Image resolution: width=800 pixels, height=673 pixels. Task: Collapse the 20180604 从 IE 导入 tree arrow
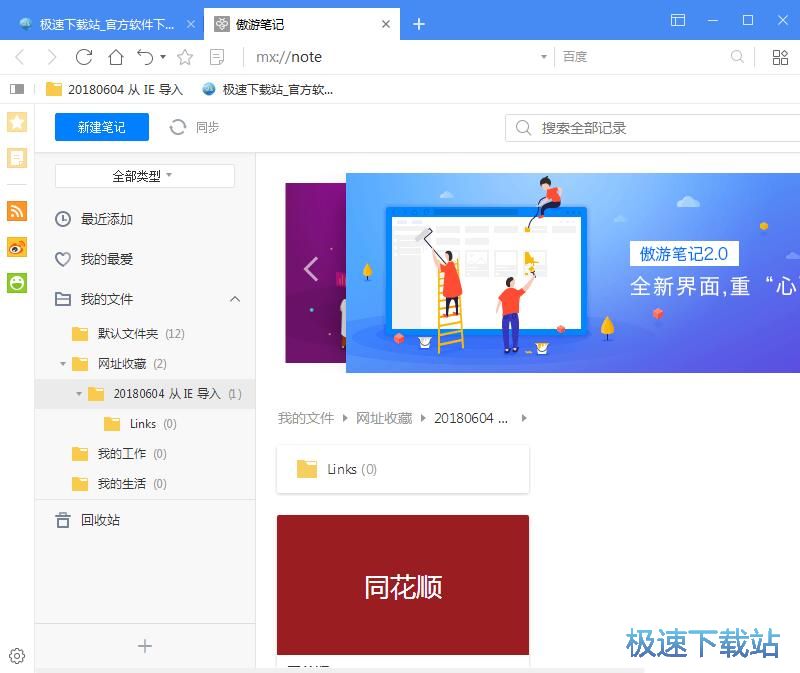pyautogui.click(x=79, y=394)
